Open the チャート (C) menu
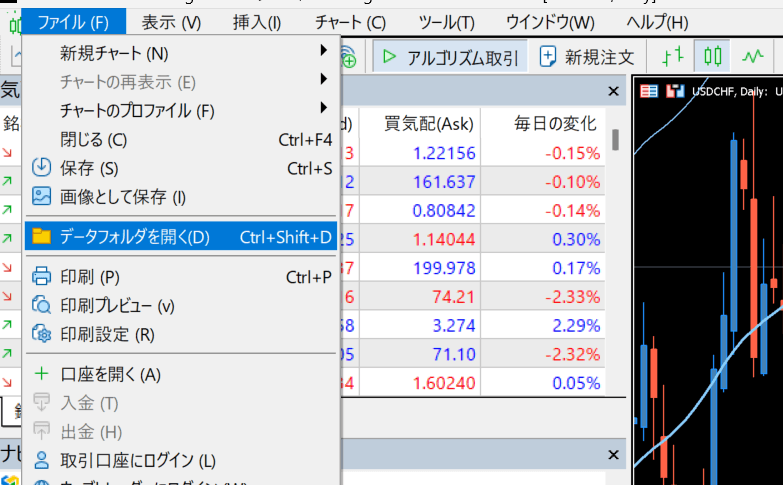 point(351,22)
